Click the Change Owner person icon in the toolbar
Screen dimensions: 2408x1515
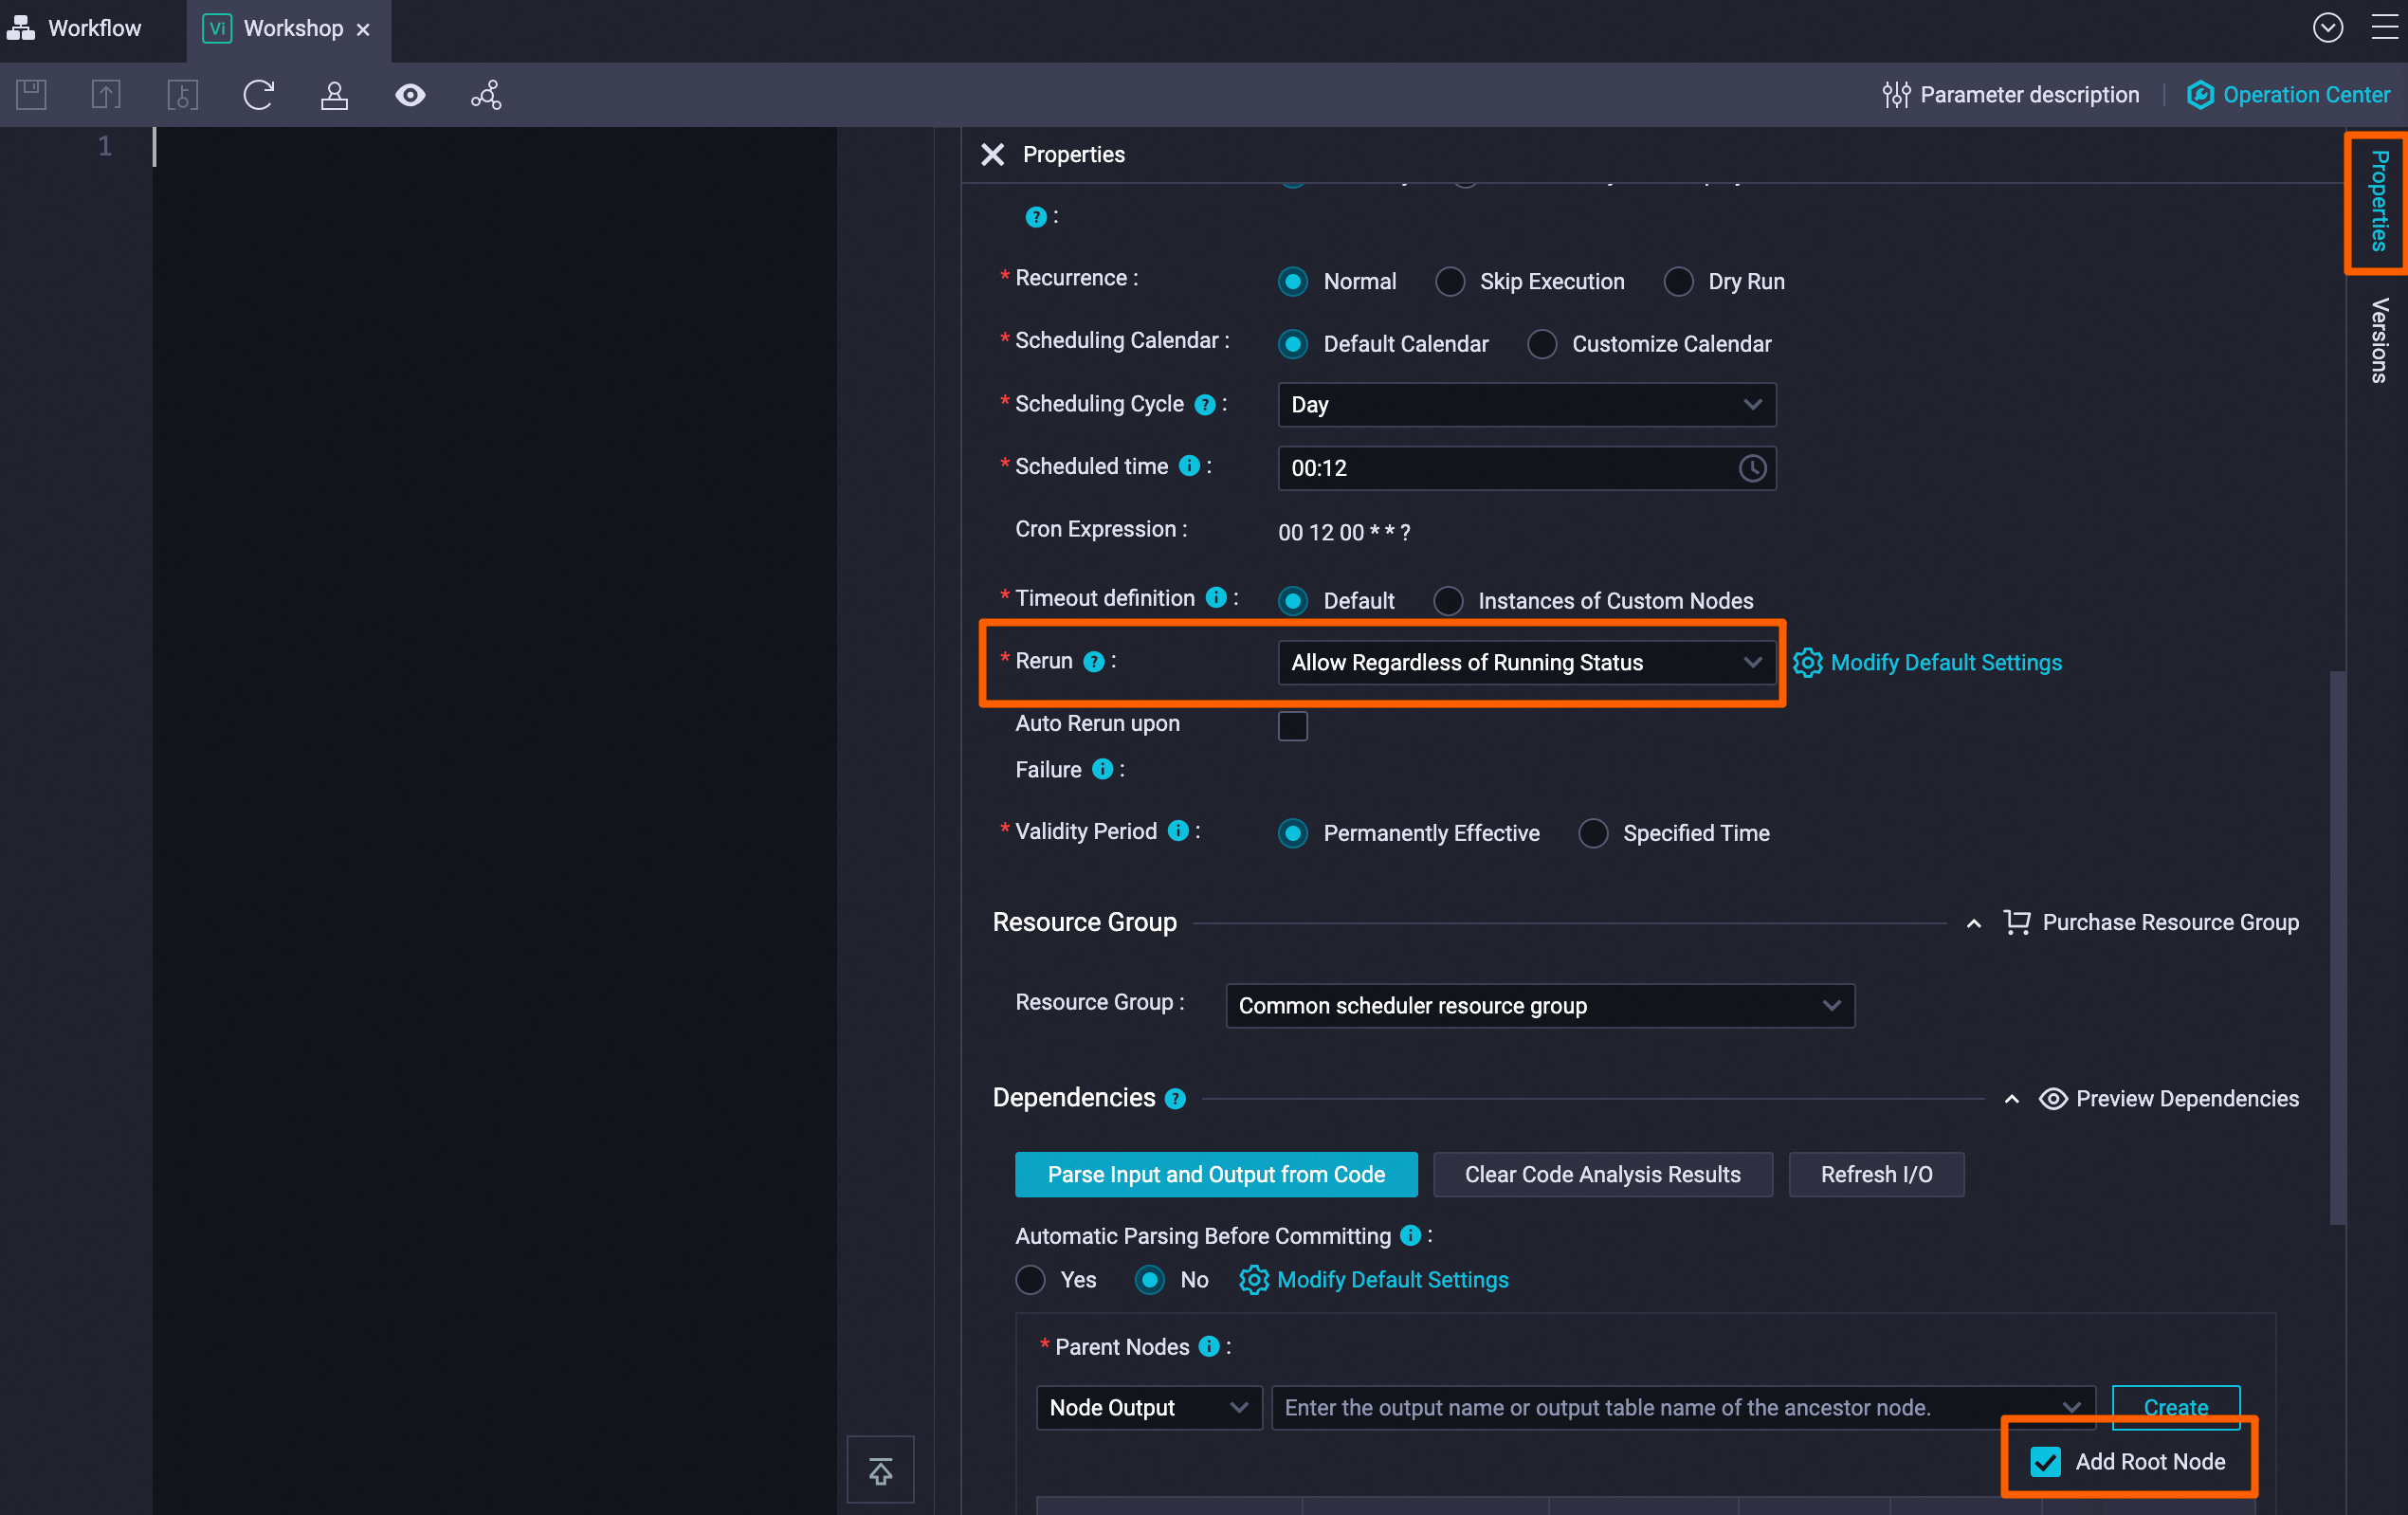coord(334,95)
